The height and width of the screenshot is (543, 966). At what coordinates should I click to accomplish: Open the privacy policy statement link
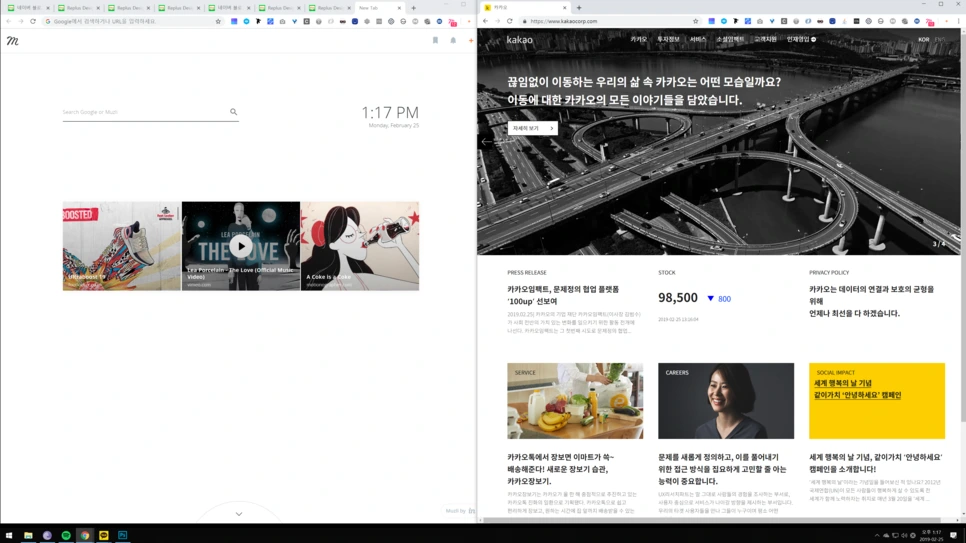[872, 301]
